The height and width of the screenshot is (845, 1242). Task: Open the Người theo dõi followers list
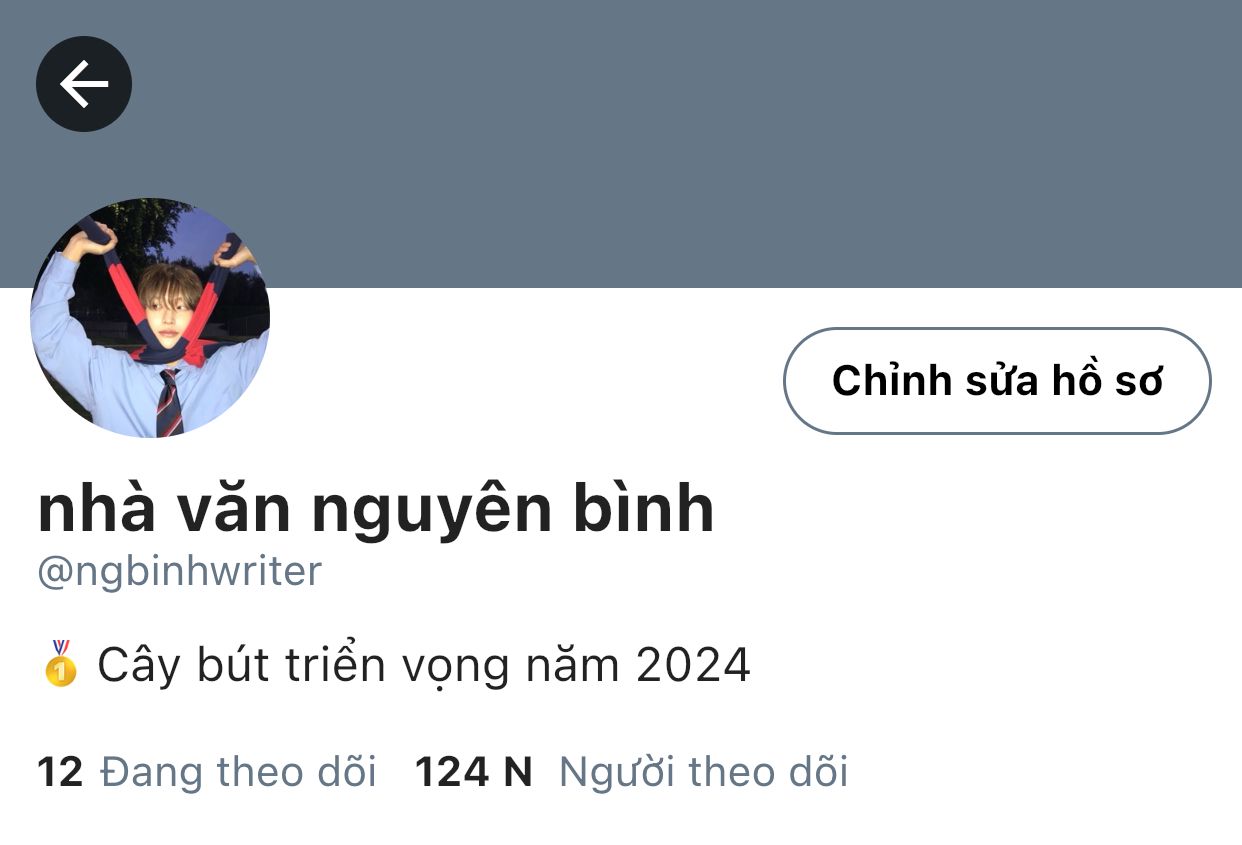coord(703,772)
